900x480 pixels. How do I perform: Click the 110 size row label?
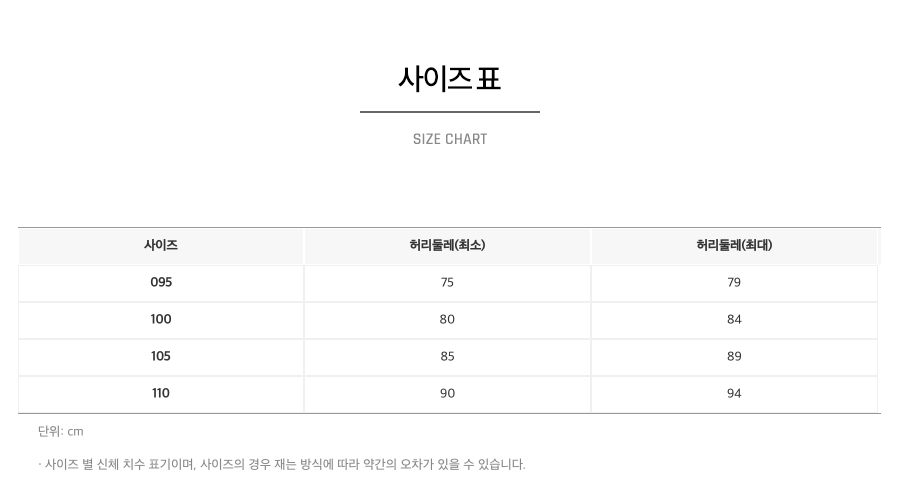tap(161, 393)
